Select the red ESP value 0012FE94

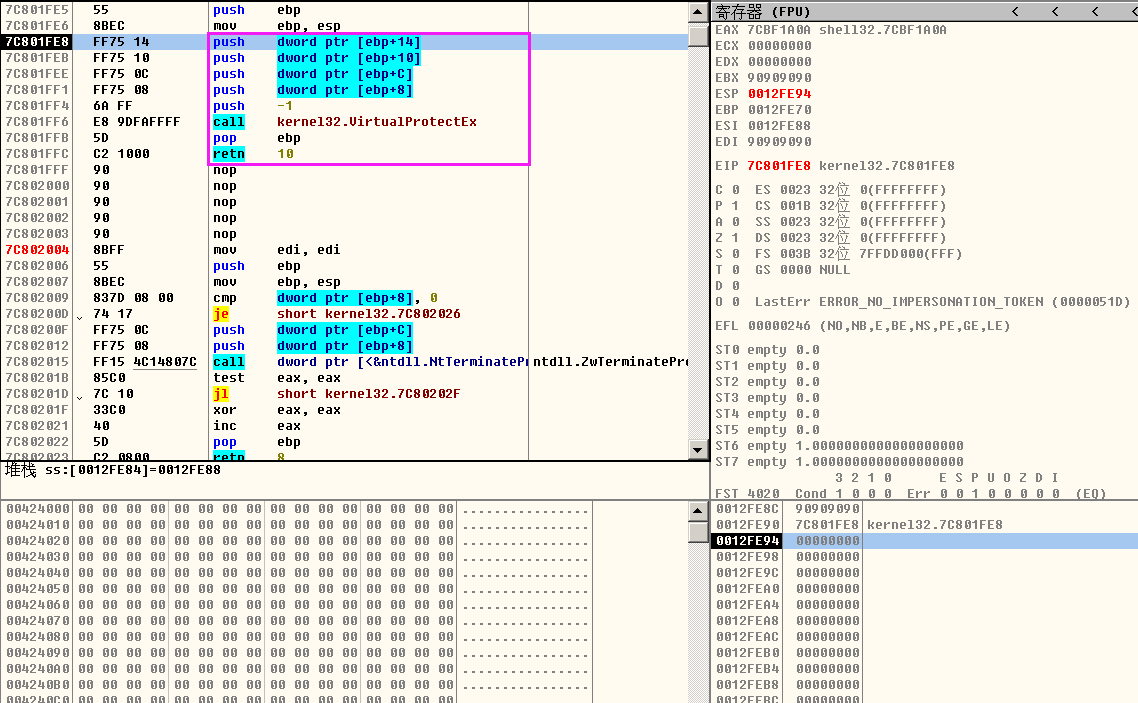(779, 94)
